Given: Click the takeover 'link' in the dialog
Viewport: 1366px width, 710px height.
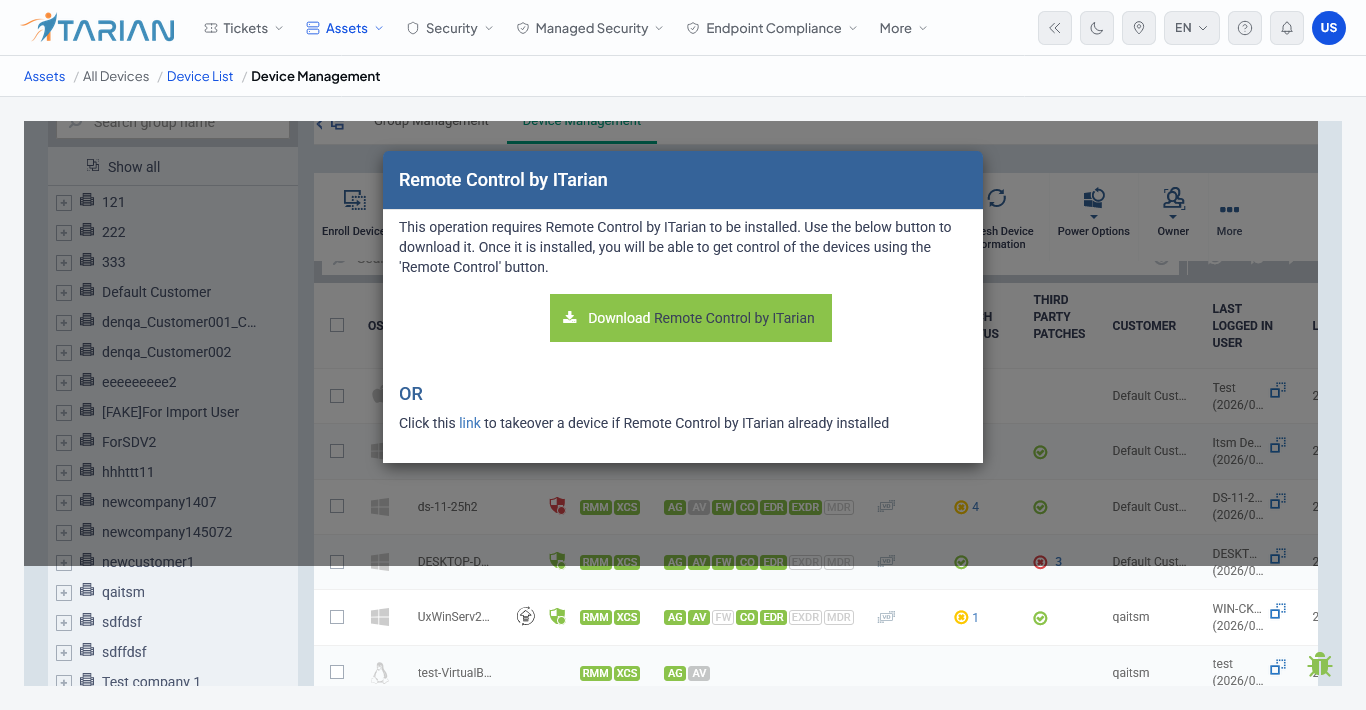Looking at the screenshot, I should click(x=470, y=423).
